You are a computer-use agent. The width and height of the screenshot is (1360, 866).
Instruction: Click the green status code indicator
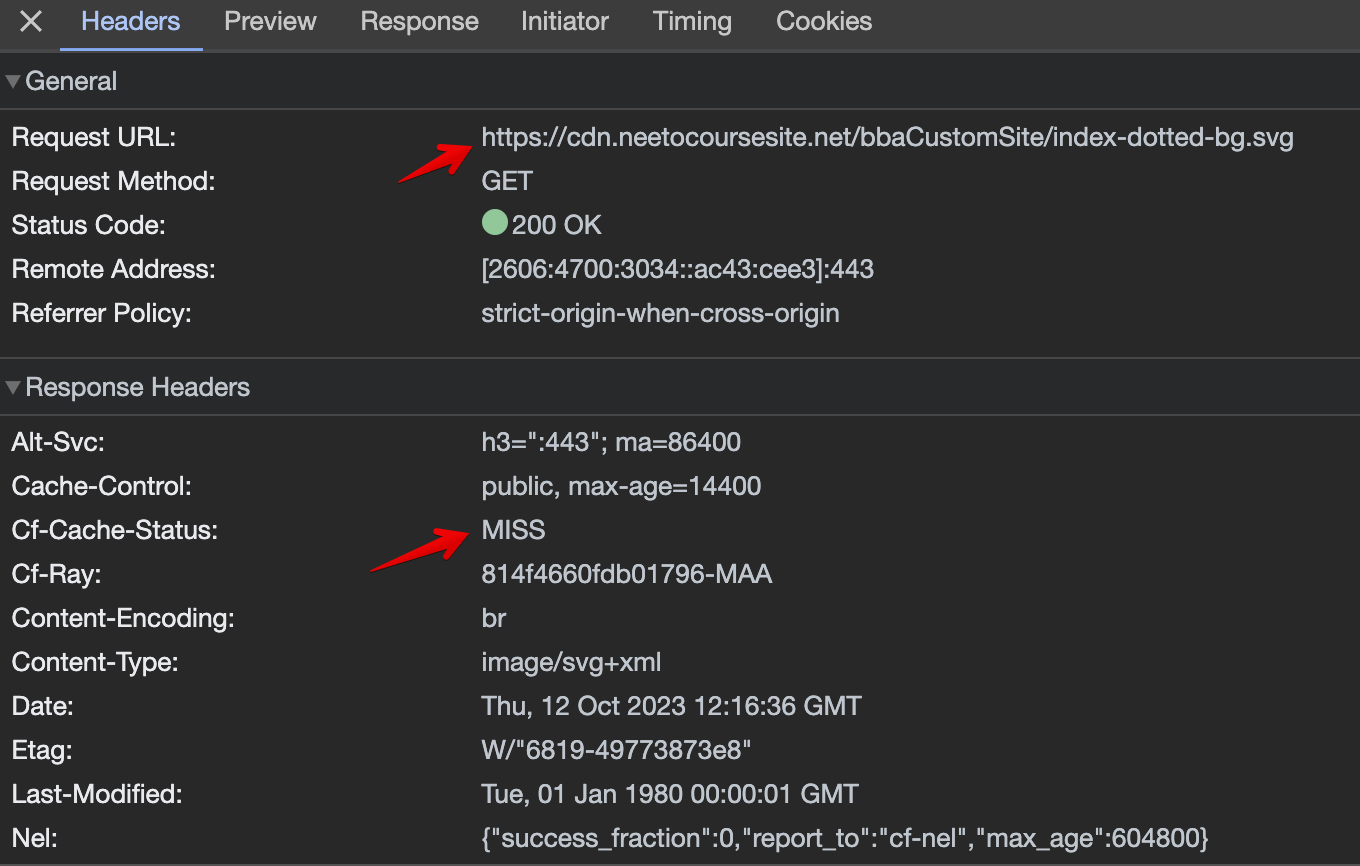coord(494,222)
